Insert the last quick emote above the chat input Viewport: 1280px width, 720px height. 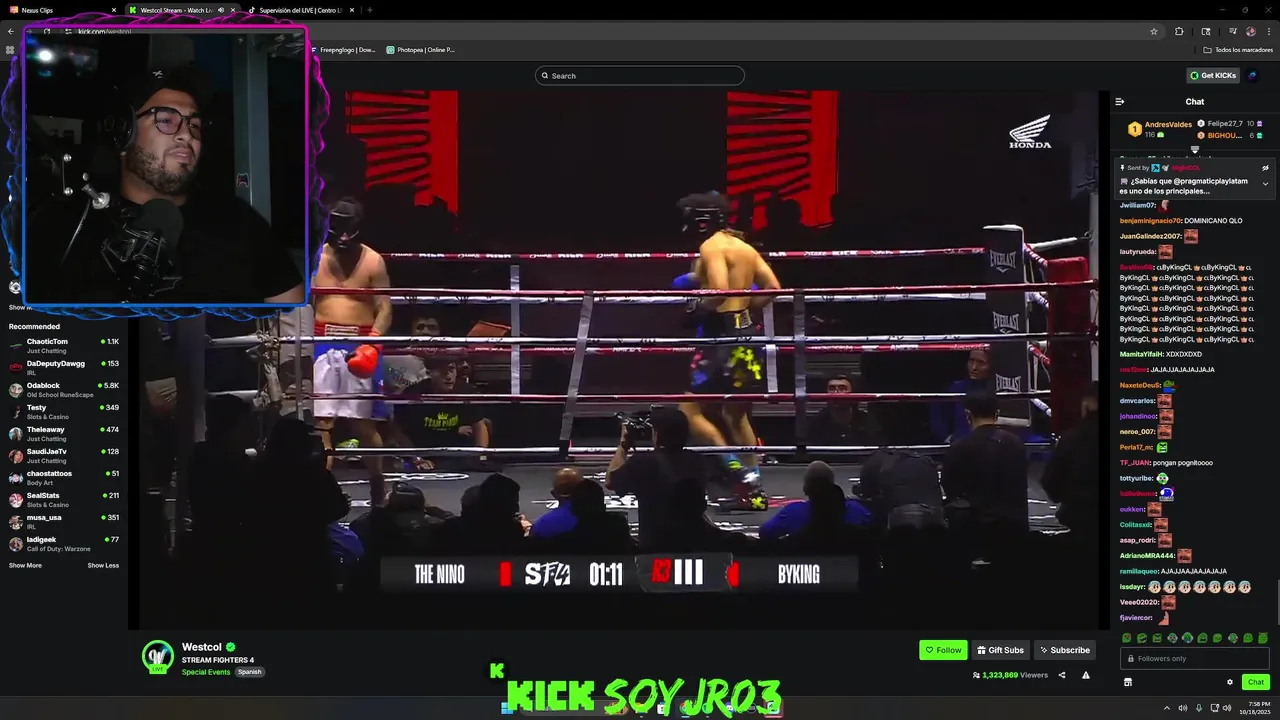pyautogui.click(x=1263, y=638)
